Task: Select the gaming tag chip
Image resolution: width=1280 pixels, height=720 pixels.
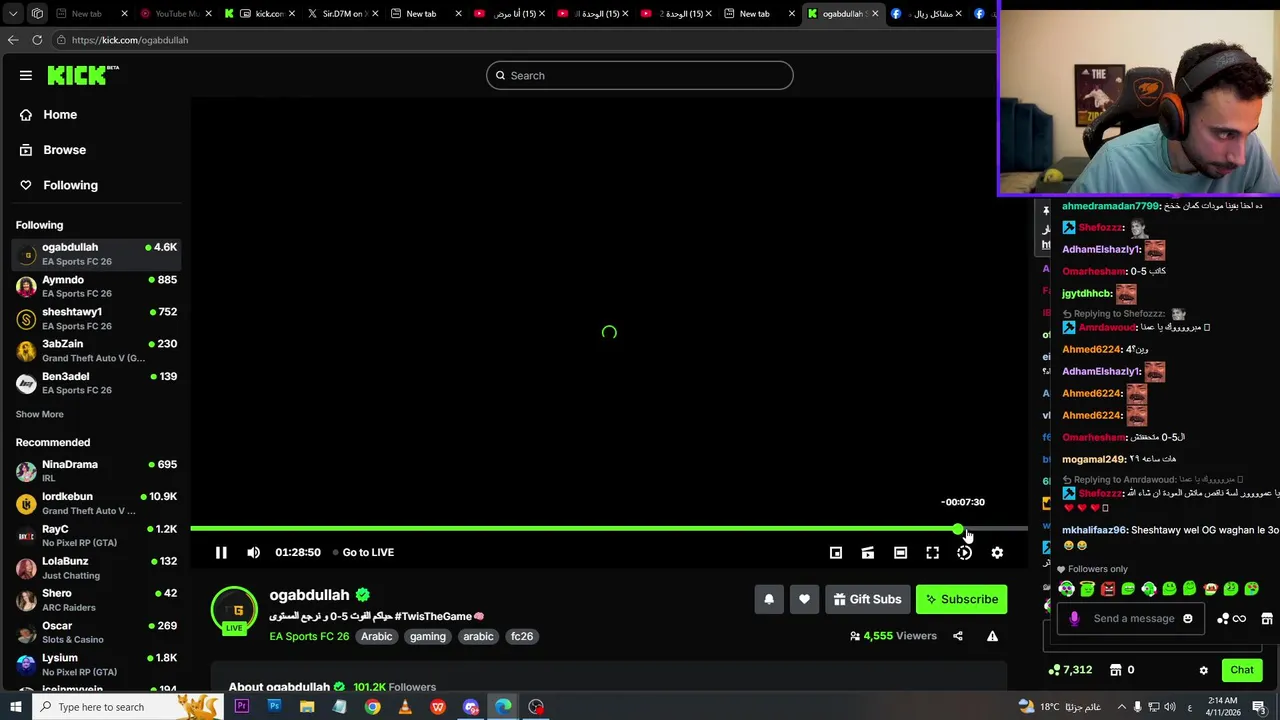Action: (427, 636)
